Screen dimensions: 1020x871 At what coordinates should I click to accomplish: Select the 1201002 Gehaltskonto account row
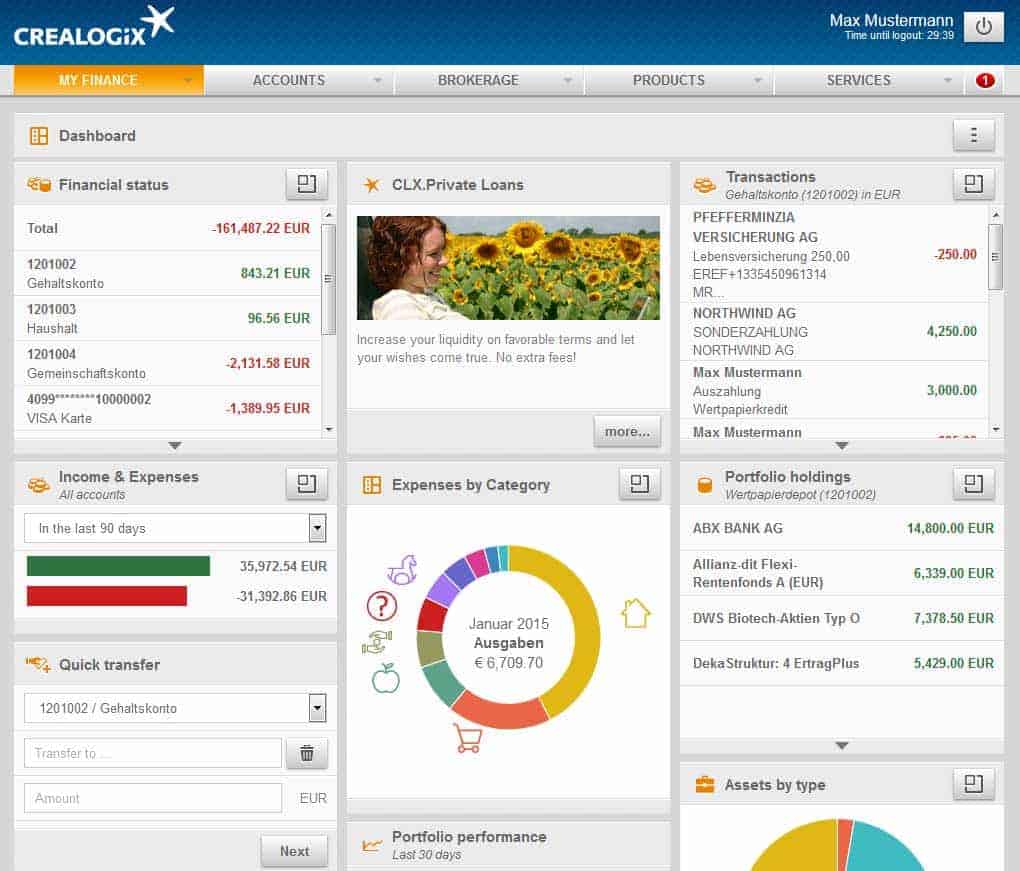click(x=168, y=273)
